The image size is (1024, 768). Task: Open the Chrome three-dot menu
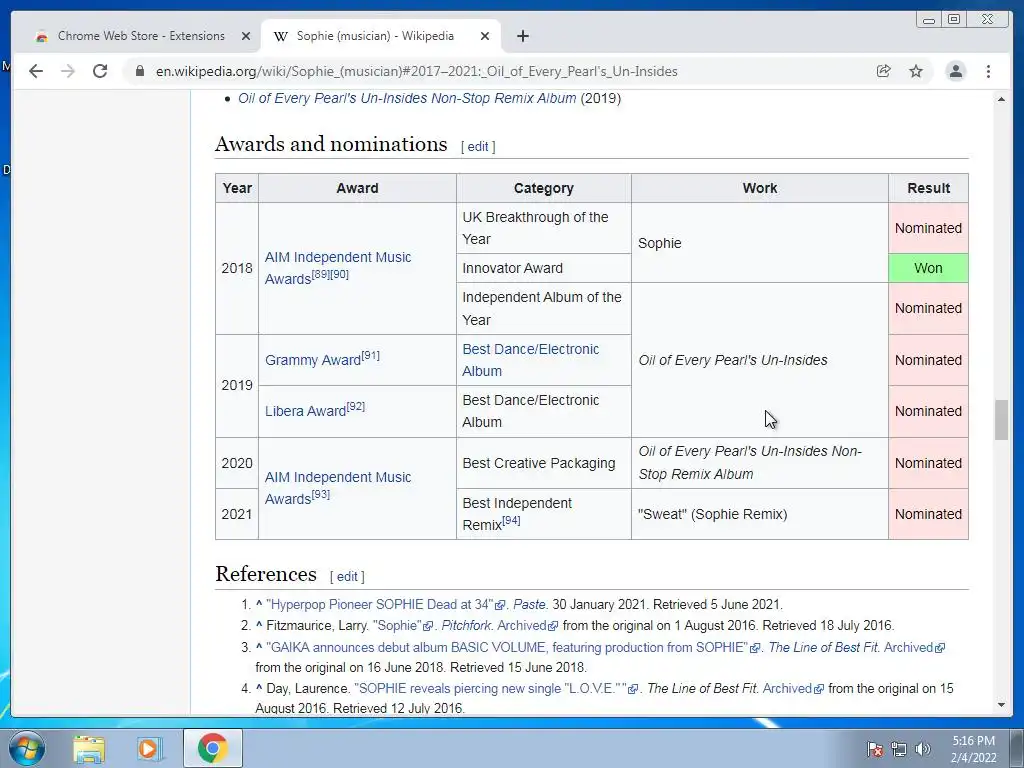[988, 71]
